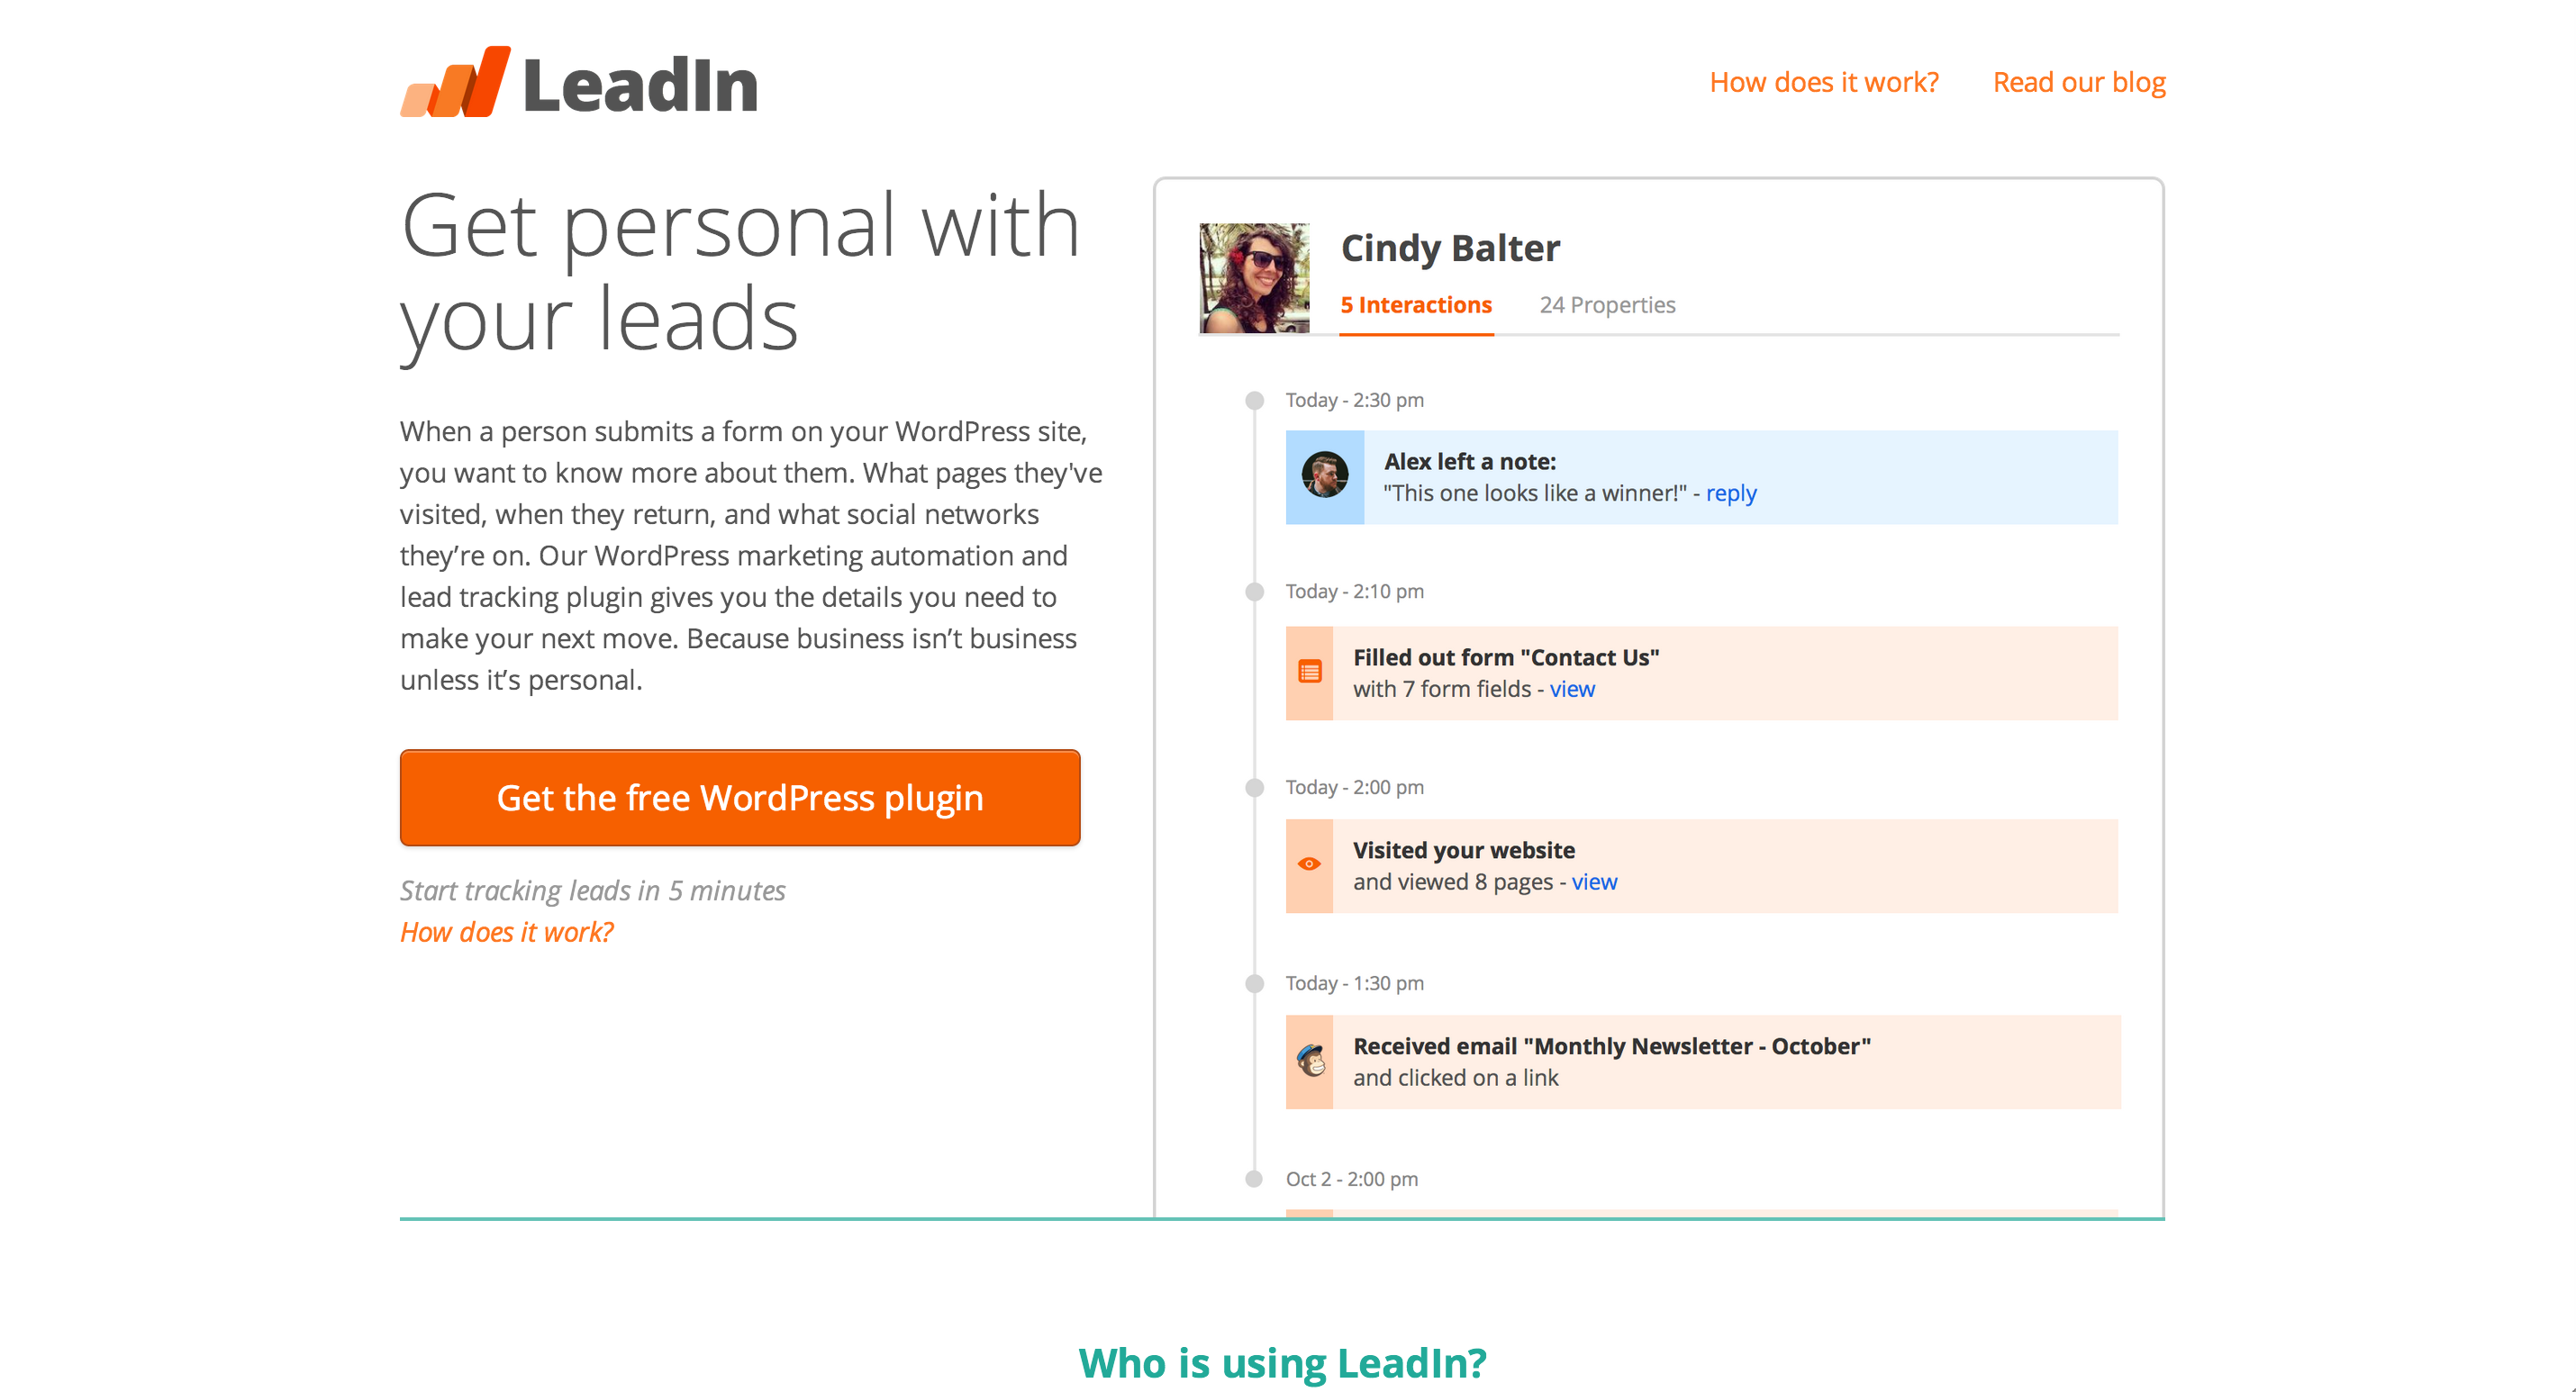Switch to the 24 Properties tab
Screen dimensions: 2576x1392
(x=1607, y=305)
